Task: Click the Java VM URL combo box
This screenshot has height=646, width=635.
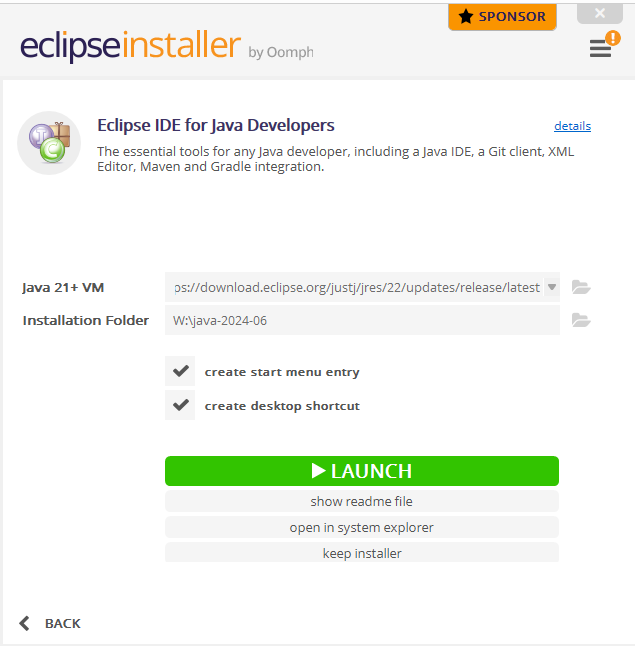Action: point(362,287)
